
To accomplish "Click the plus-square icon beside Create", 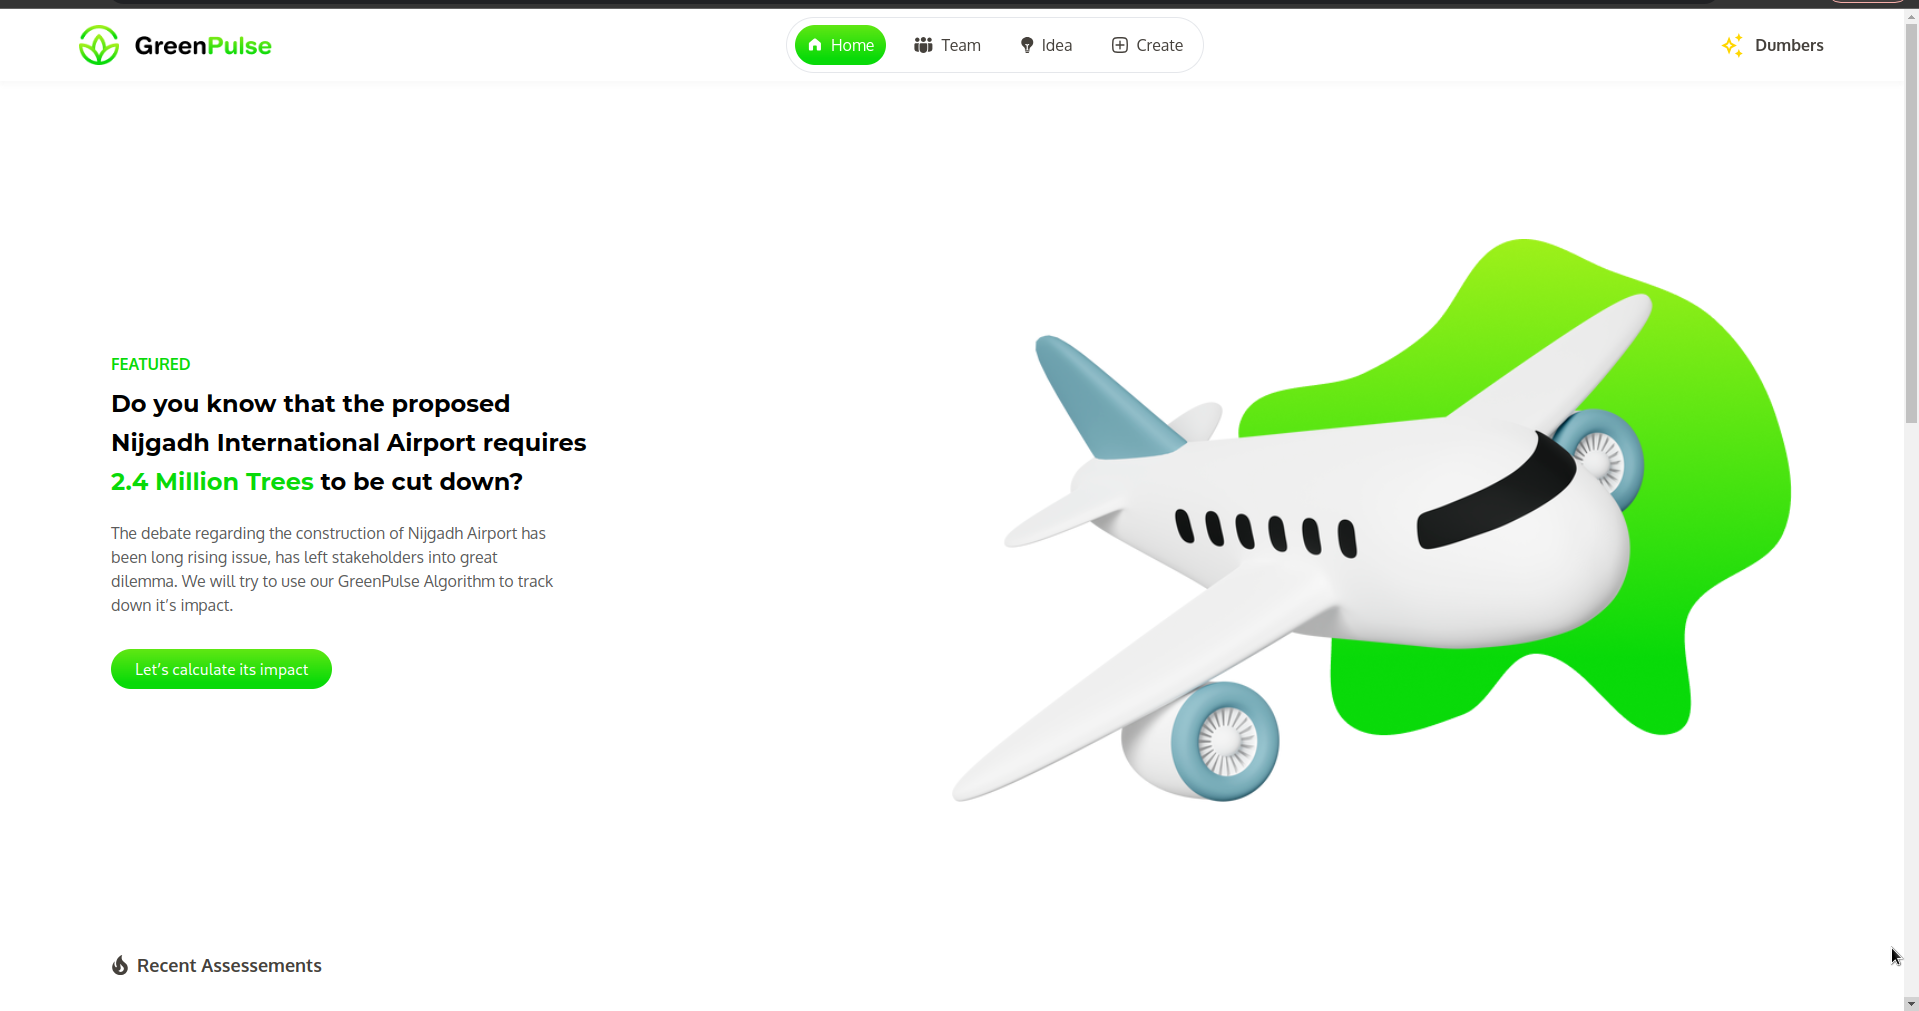I will [x=1120, y=45].
